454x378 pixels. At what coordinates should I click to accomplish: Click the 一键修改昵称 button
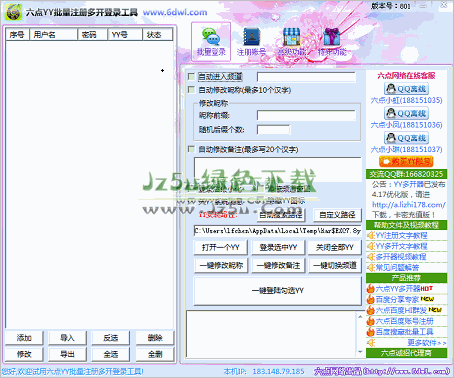pos(220,265)
